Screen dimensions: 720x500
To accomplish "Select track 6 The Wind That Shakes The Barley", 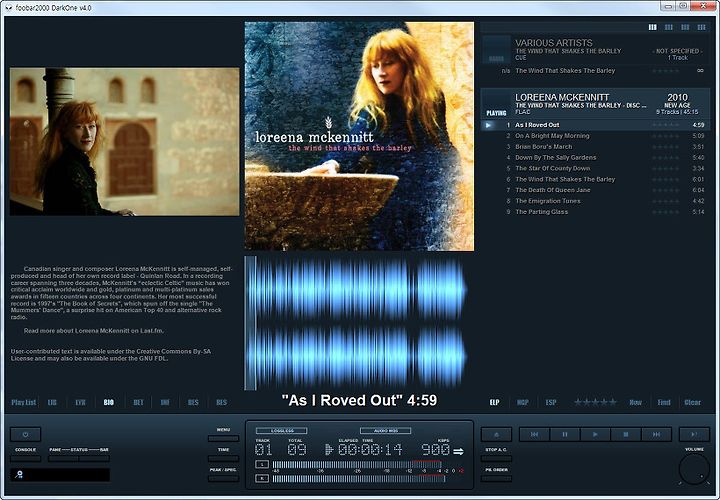I will click(595, 180).
